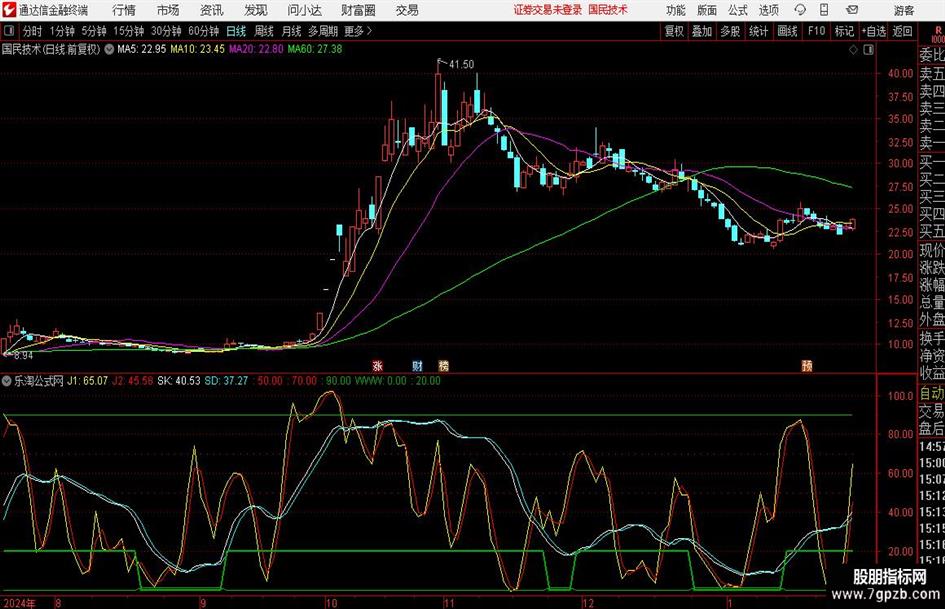Screen dimensions: 945x609
Task: Select the 月线 monthly chart tab
Action: [291, 31]
